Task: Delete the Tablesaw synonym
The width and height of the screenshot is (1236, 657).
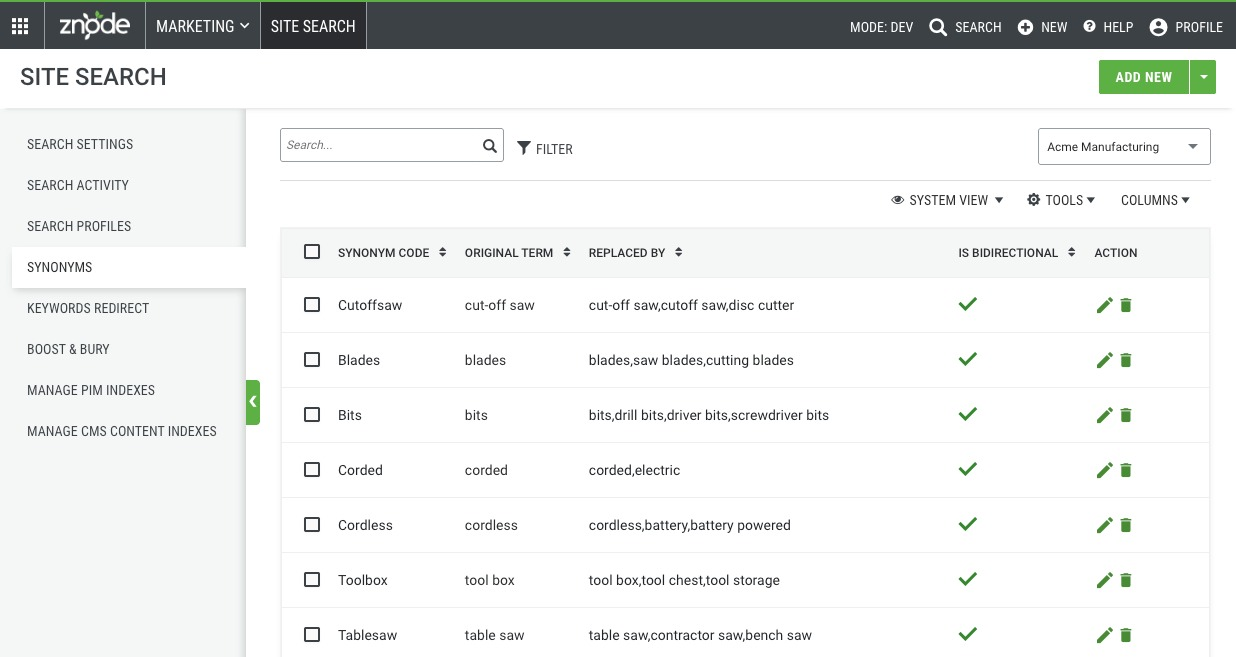Action: click(x=1126, y=635)
